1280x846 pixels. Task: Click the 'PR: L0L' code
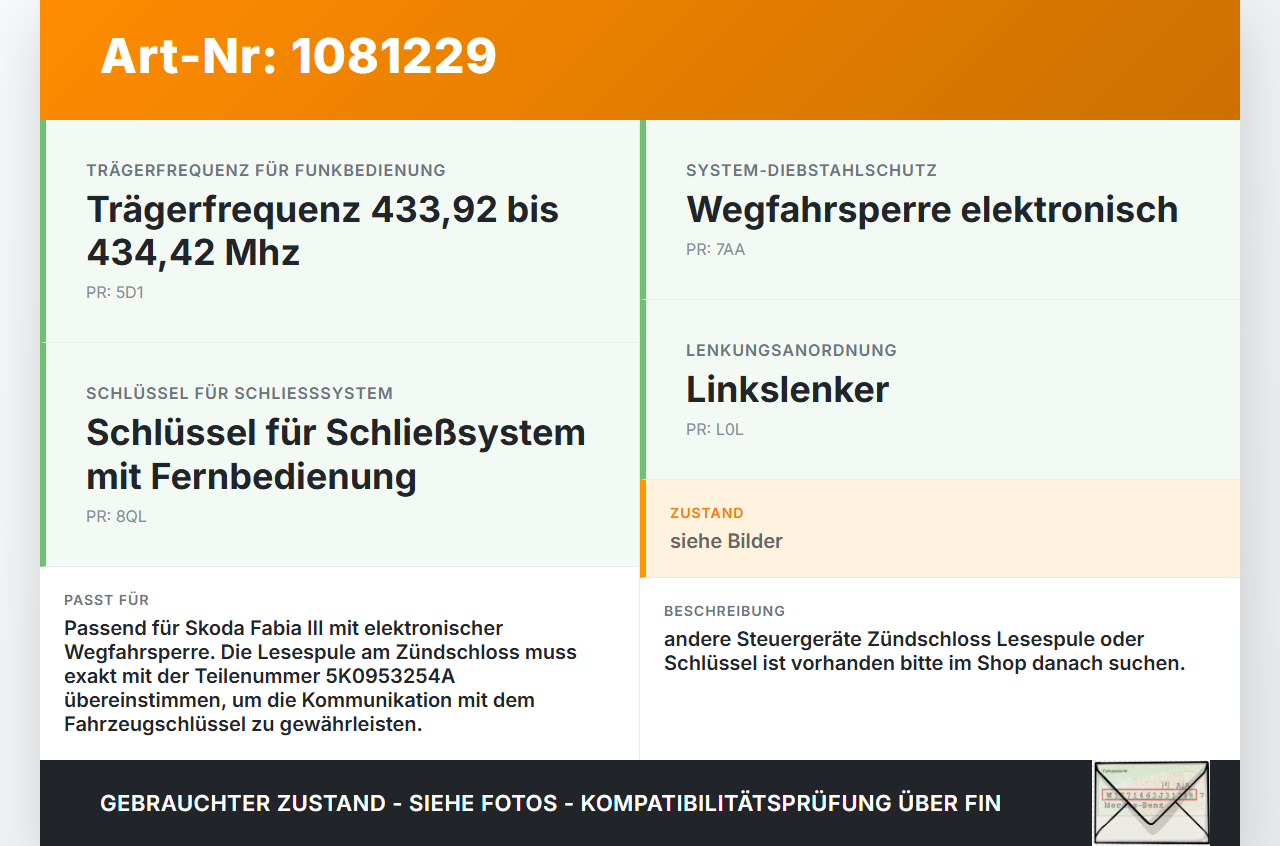[x=715, y=430]
